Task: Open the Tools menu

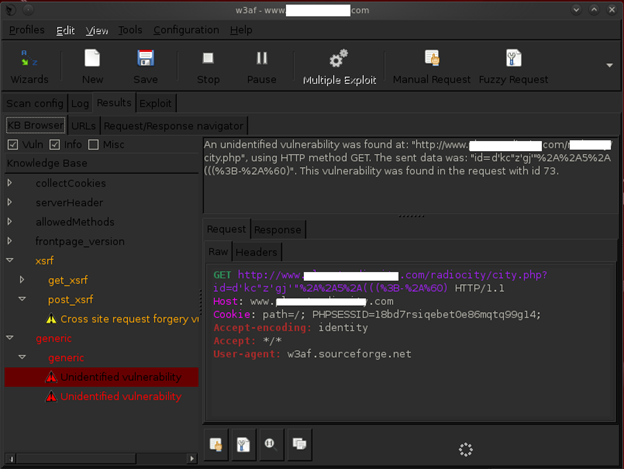Action: click(x=130, y=30)
